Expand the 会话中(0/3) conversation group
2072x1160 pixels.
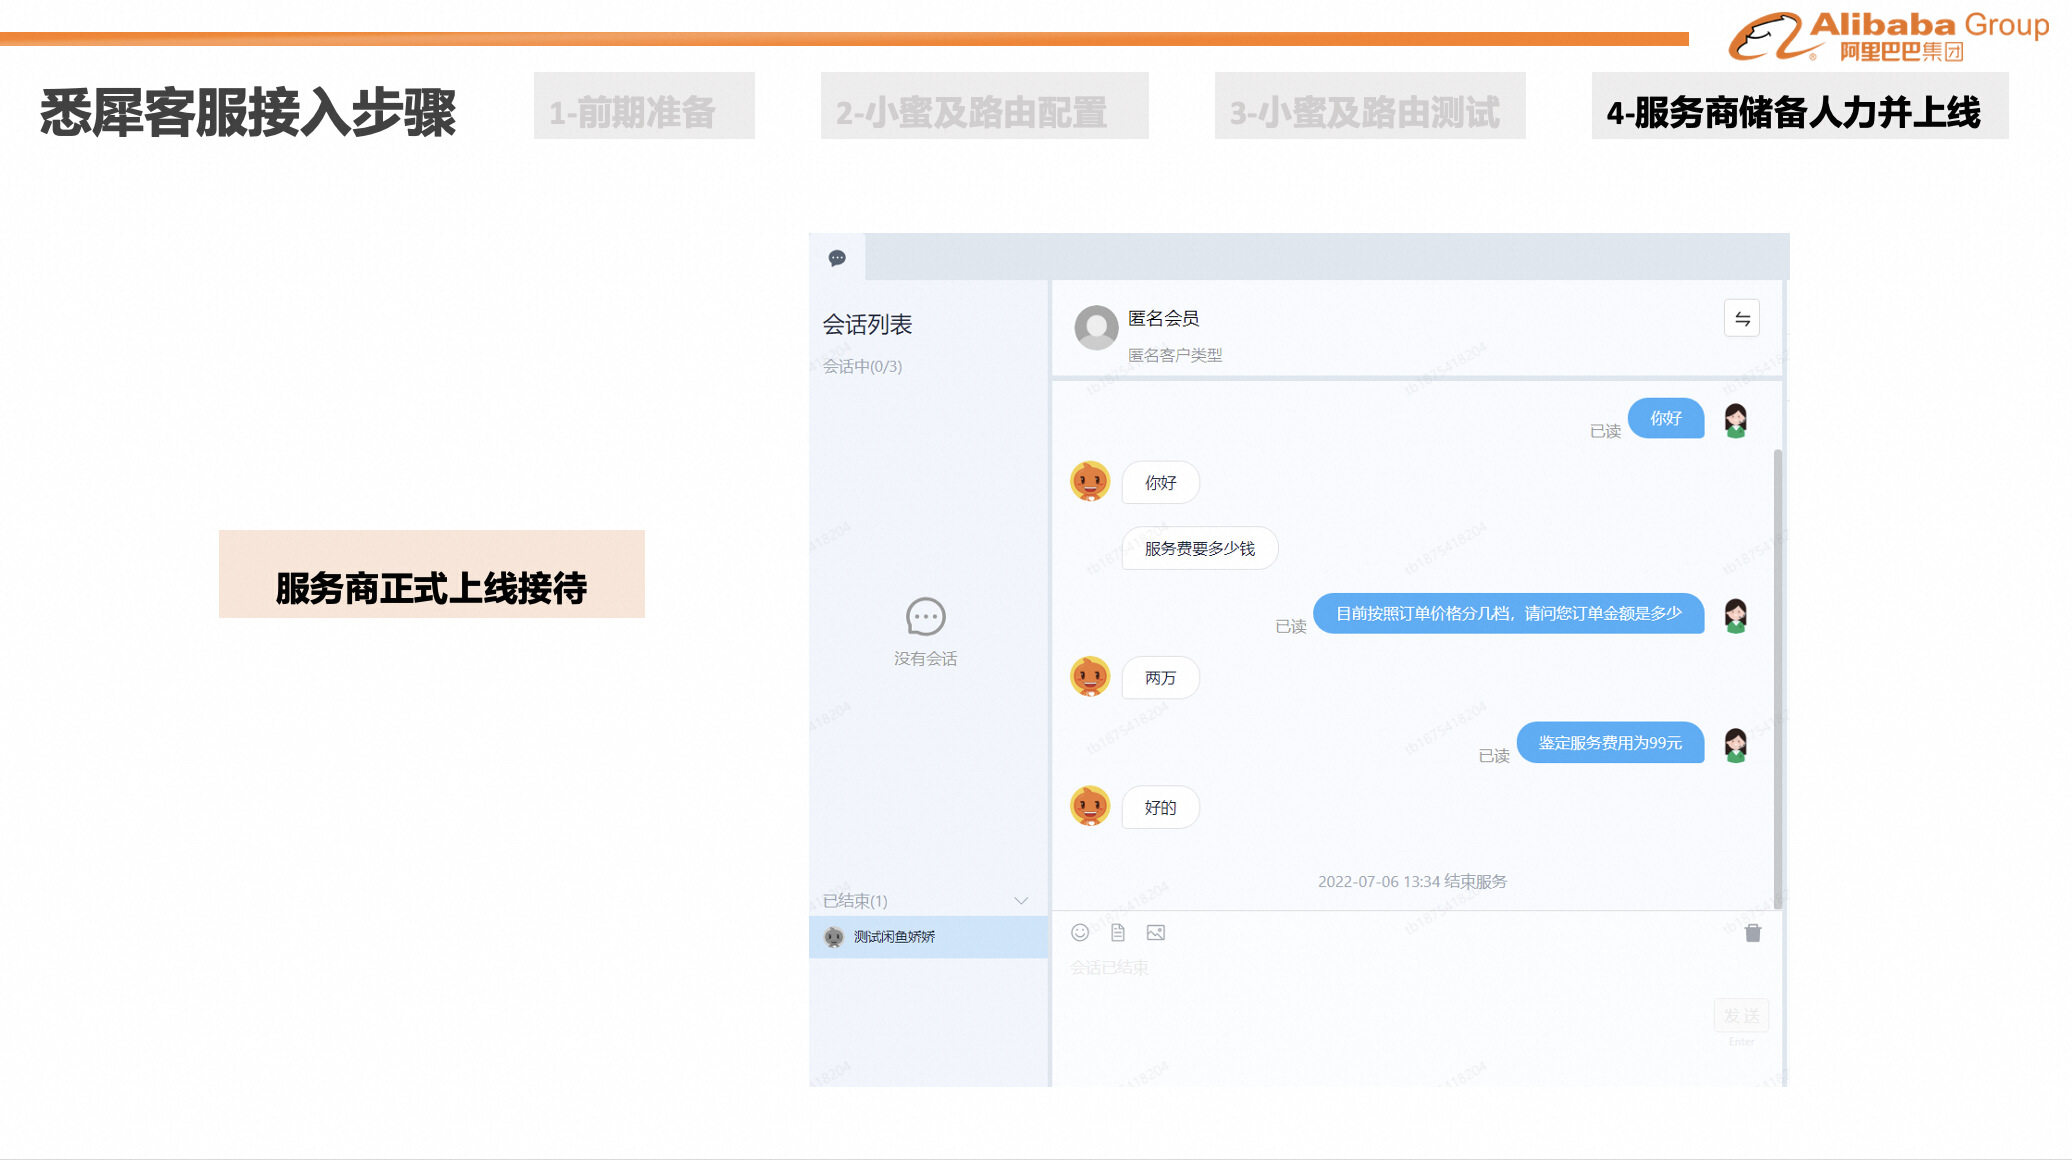click(x=862, y=367)
